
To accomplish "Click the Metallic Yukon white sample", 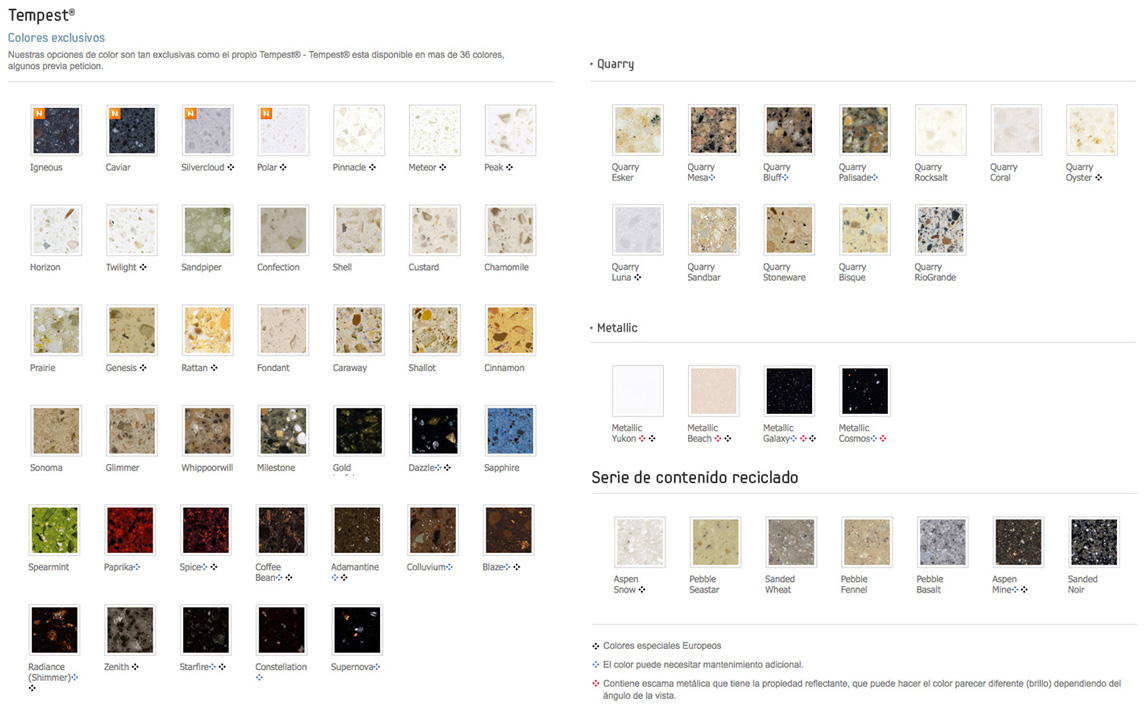I will [638, 391].
